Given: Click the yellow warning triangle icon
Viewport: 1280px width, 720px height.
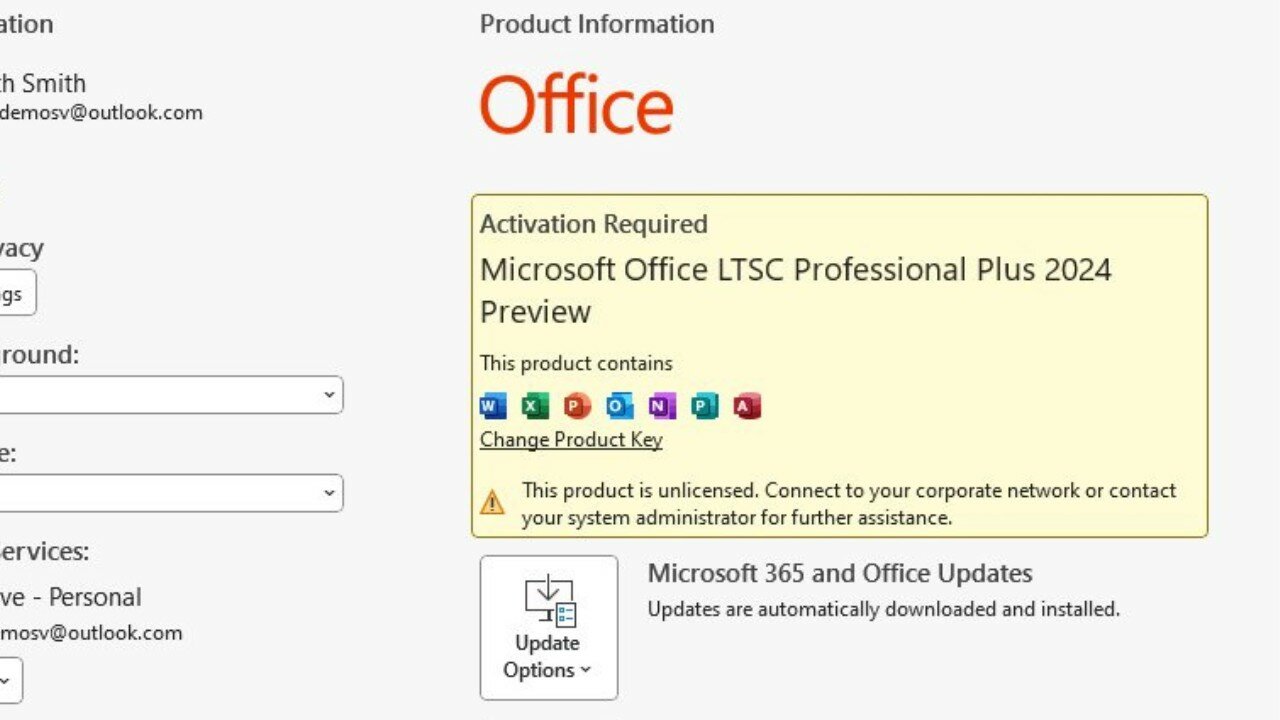Looking at the screenshot, I should click(x=492, y=502).
